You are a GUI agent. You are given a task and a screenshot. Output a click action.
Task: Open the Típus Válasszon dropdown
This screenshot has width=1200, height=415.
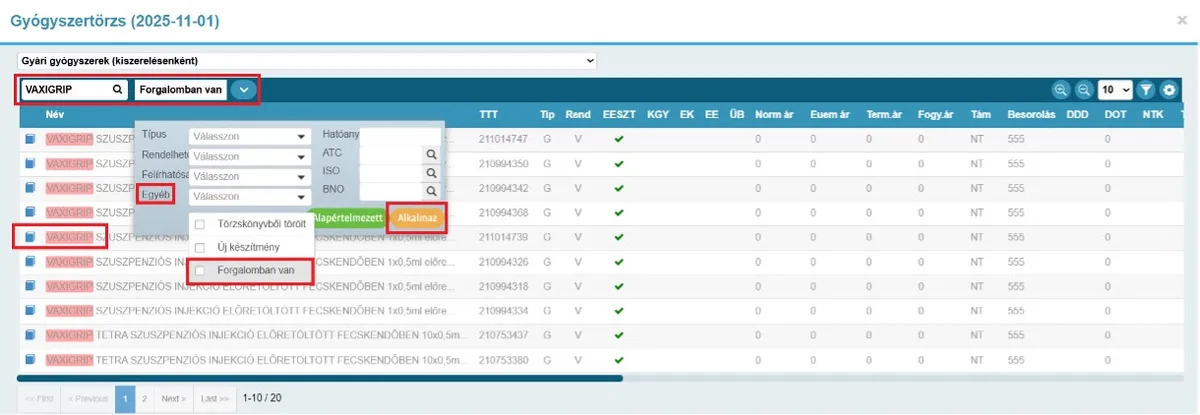[250, 135]
